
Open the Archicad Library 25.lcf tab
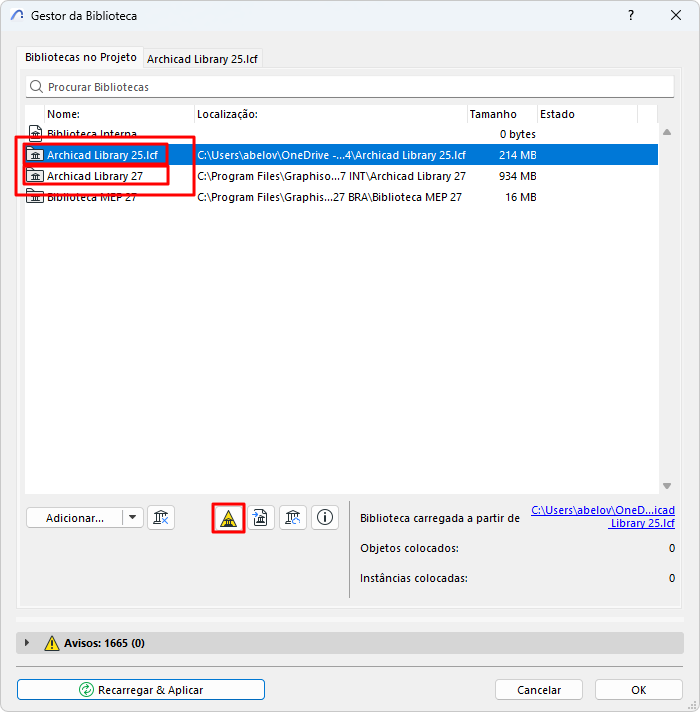tap(202, 59)
